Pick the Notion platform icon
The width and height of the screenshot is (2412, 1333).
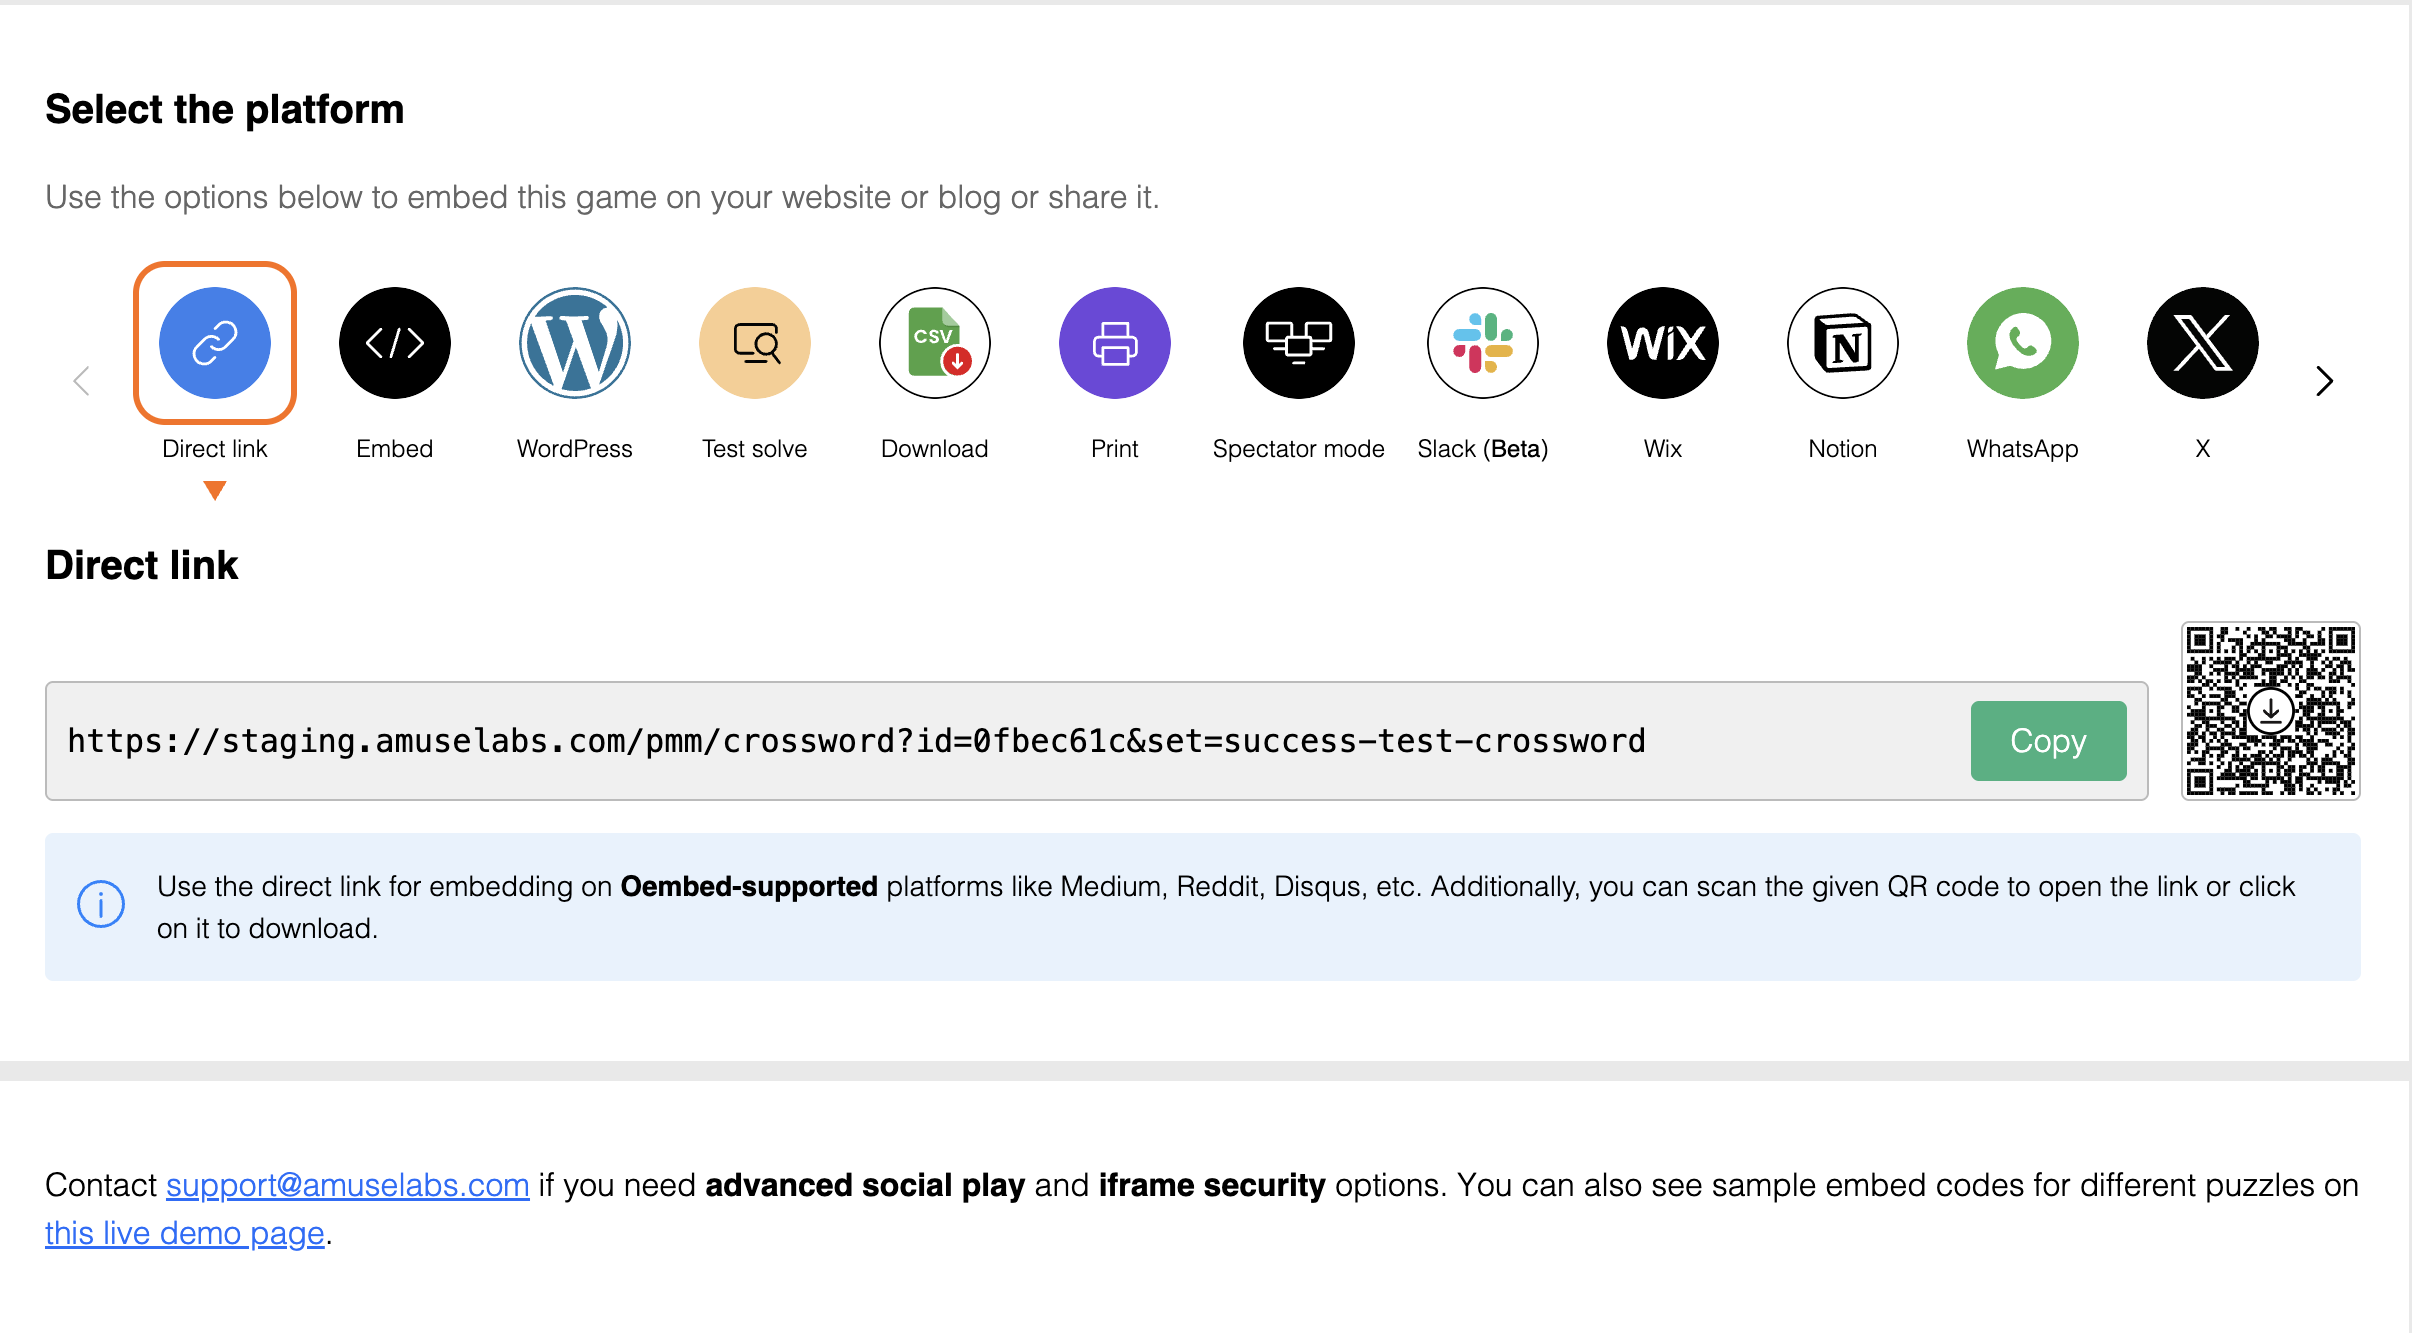(1843, 343)
